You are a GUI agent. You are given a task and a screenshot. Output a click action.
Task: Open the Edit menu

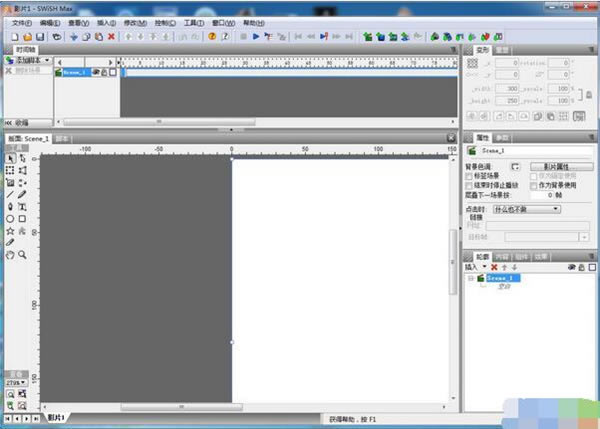(50, 23)
